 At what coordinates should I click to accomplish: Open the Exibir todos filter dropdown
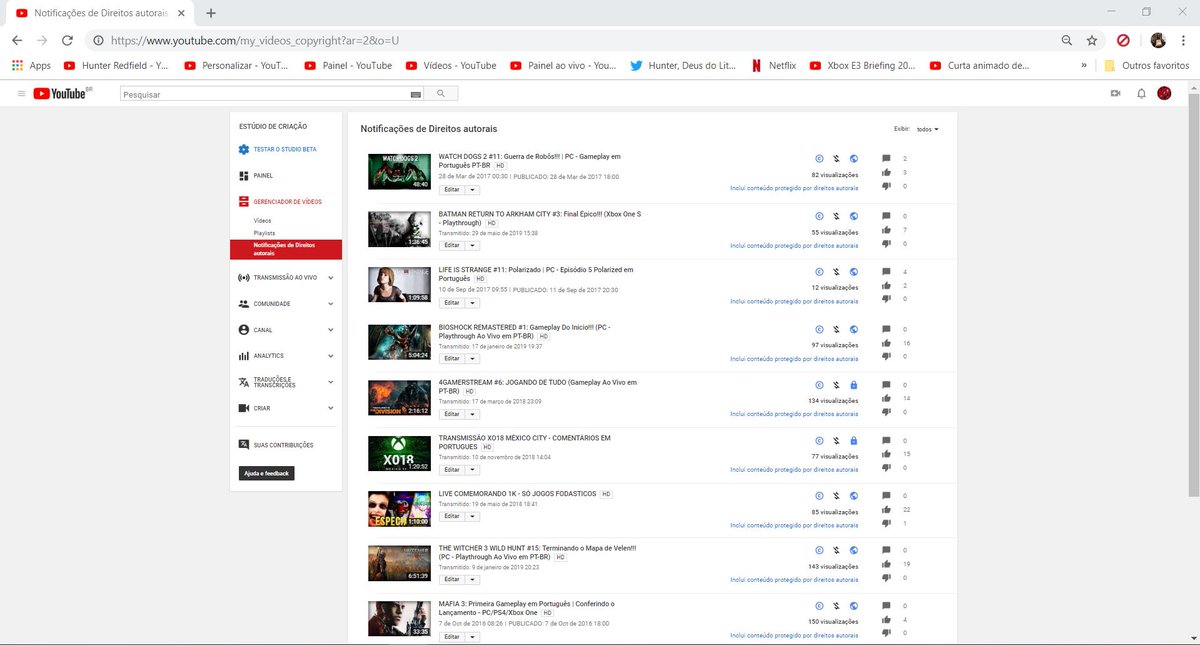(927, 129)
